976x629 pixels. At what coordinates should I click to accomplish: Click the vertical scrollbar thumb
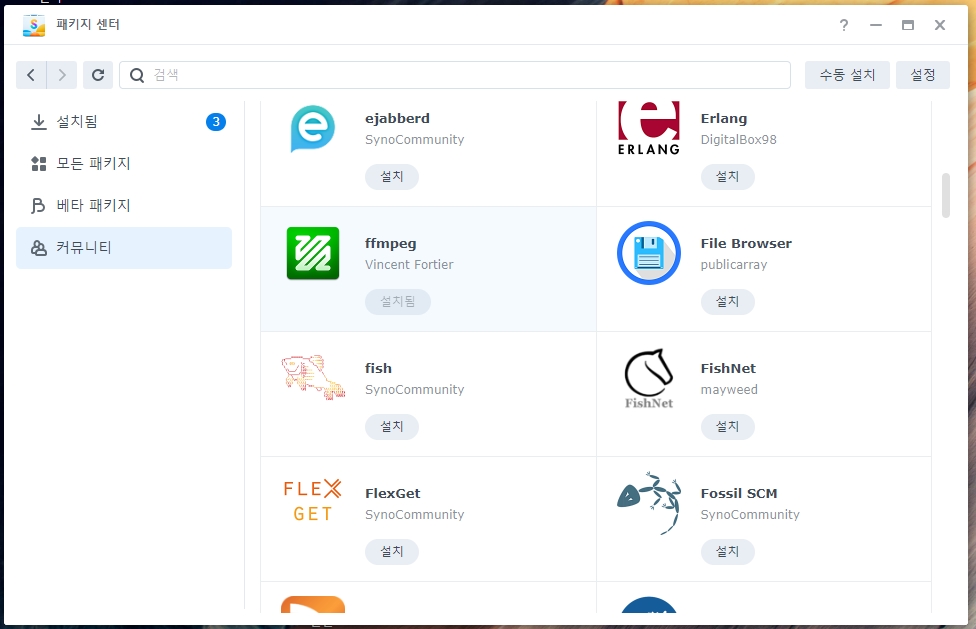click(946, 195)
